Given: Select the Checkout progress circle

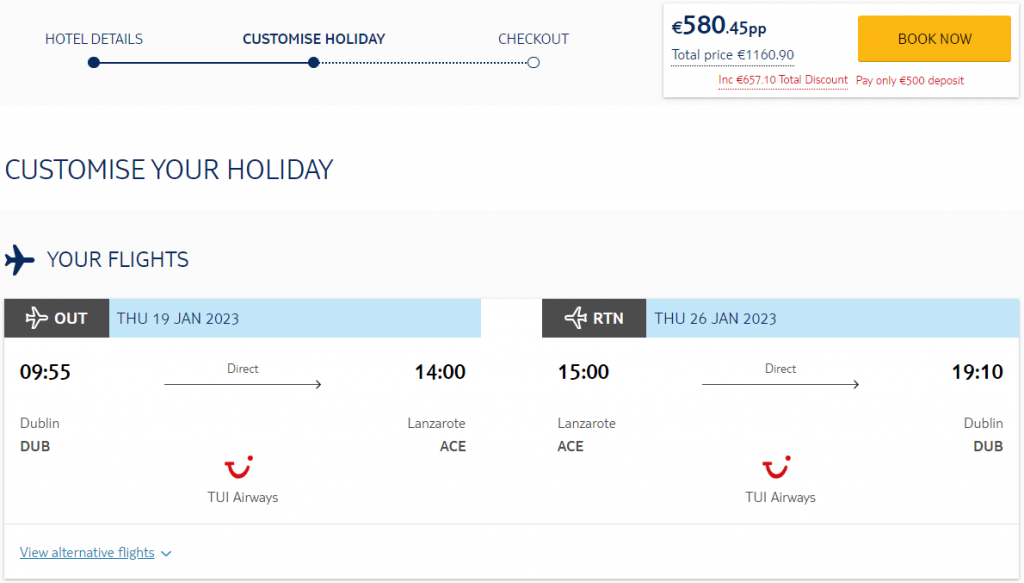Looking at the screenshot, I should (x=534, y=63).
